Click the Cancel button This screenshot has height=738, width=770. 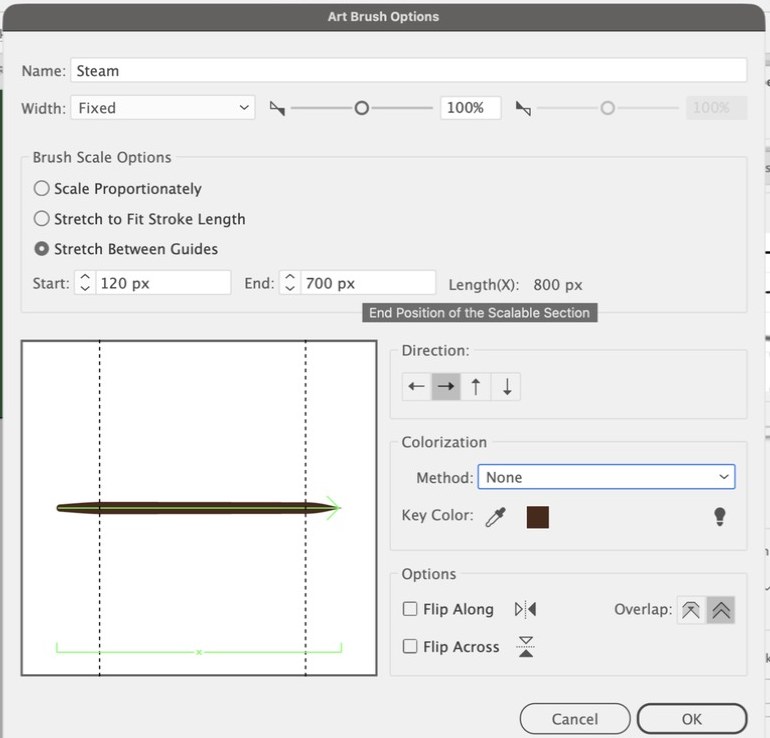[x=575, y=719]
